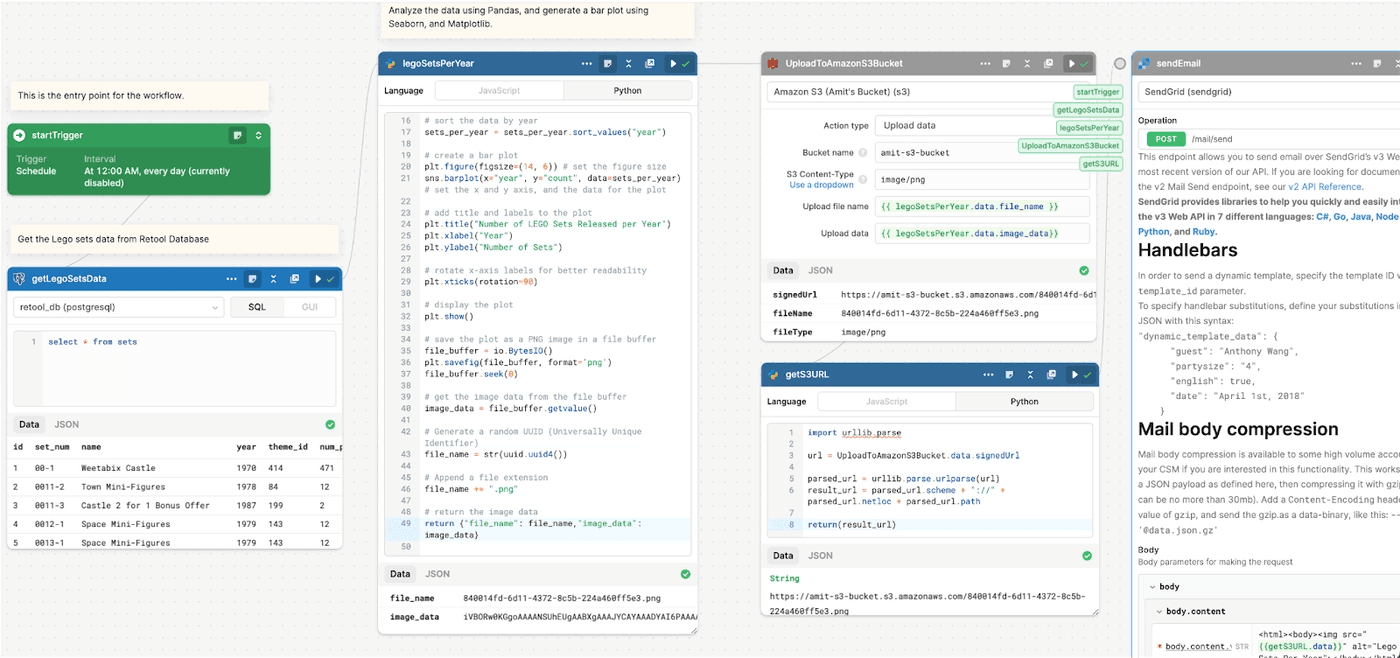Expand the startTrigger block chevron
This screenshot has height=658, width=1400.
[259, 135]
